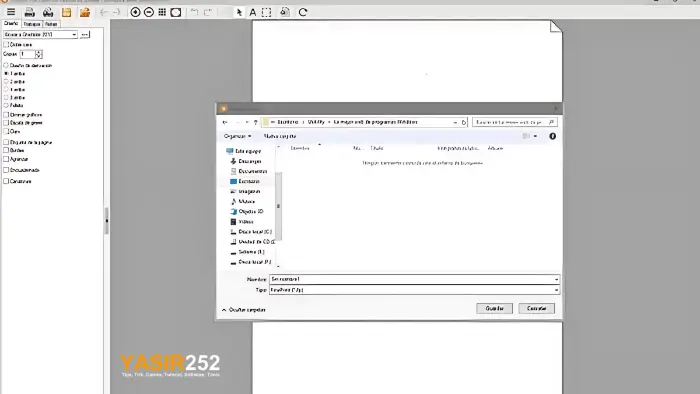Open the Tipo file type dropdown

click(x=556, y=290)
